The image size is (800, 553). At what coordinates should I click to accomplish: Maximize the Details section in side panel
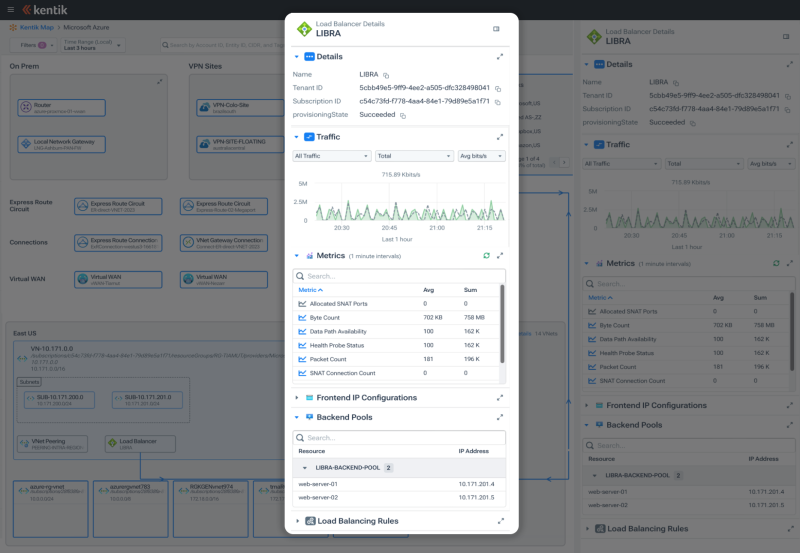pos(790,64)
